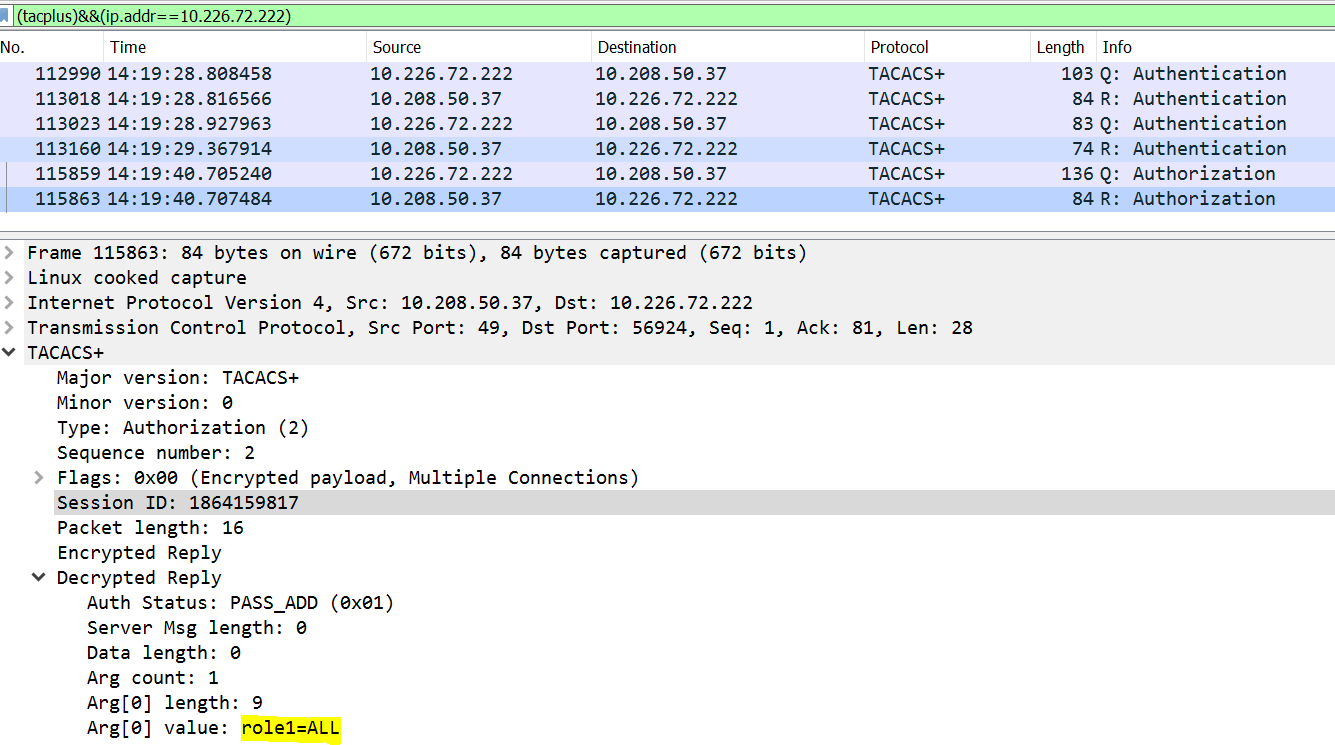Select Type: Authorization (2) field
Screen dimensions: 1335x745
[183, 428]
